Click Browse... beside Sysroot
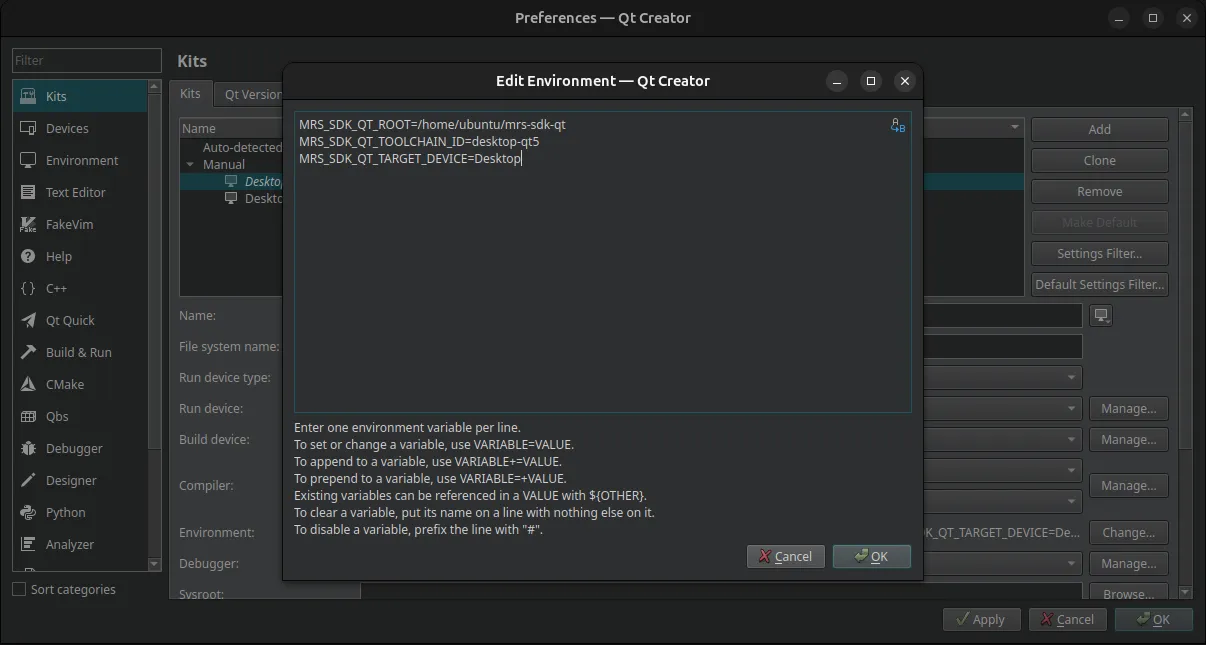The width and height of the screenshot is (1206, 645). 1128,593
